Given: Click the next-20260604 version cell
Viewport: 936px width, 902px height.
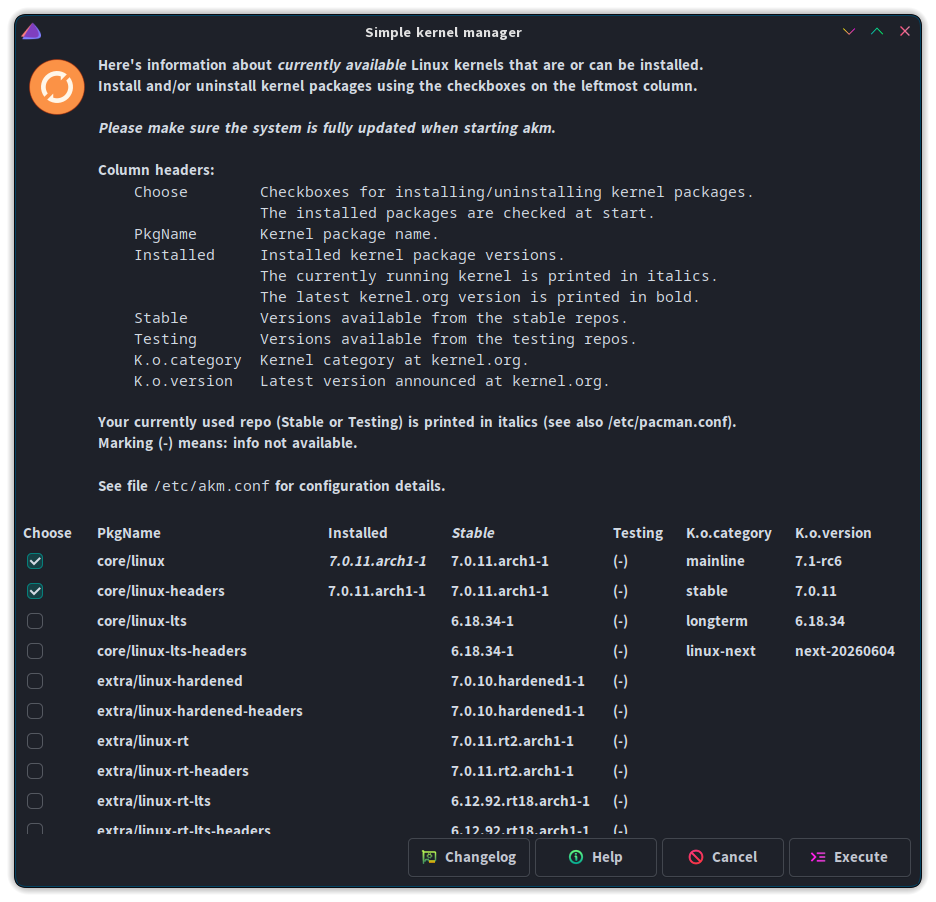Looking at the screenshot, I should tap(845, 651).
